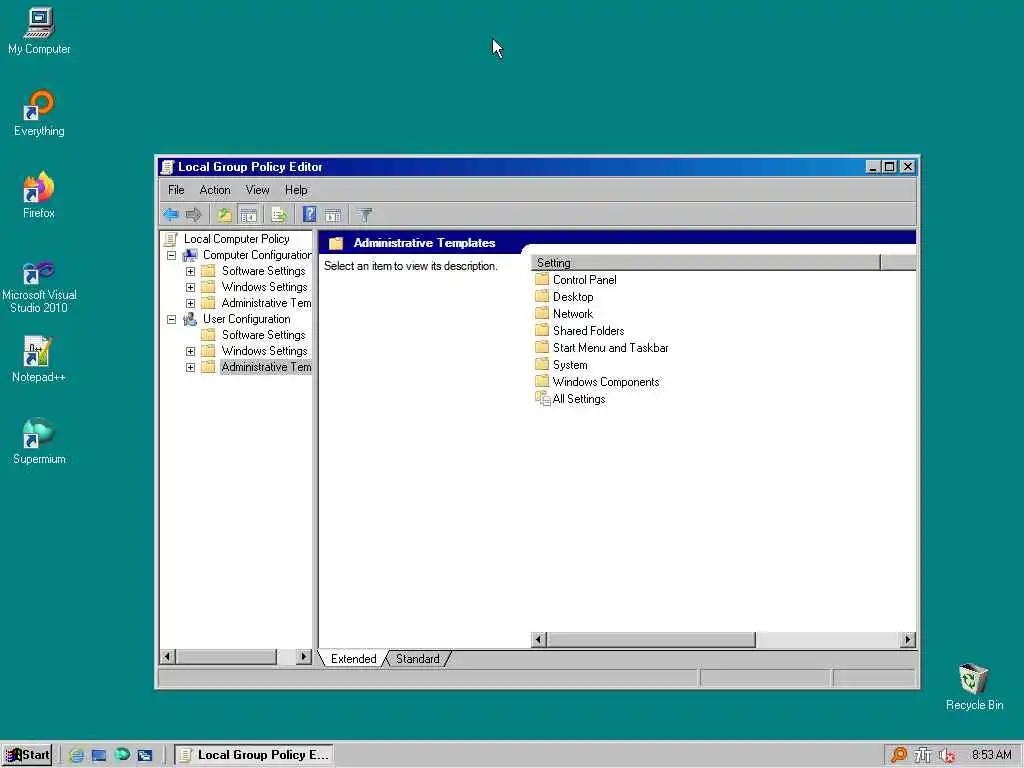Click Internet Explorer quick launch icon
The height and width of the screenshot is (768, 1024).
pyautogui.click(x=76, y=755)
